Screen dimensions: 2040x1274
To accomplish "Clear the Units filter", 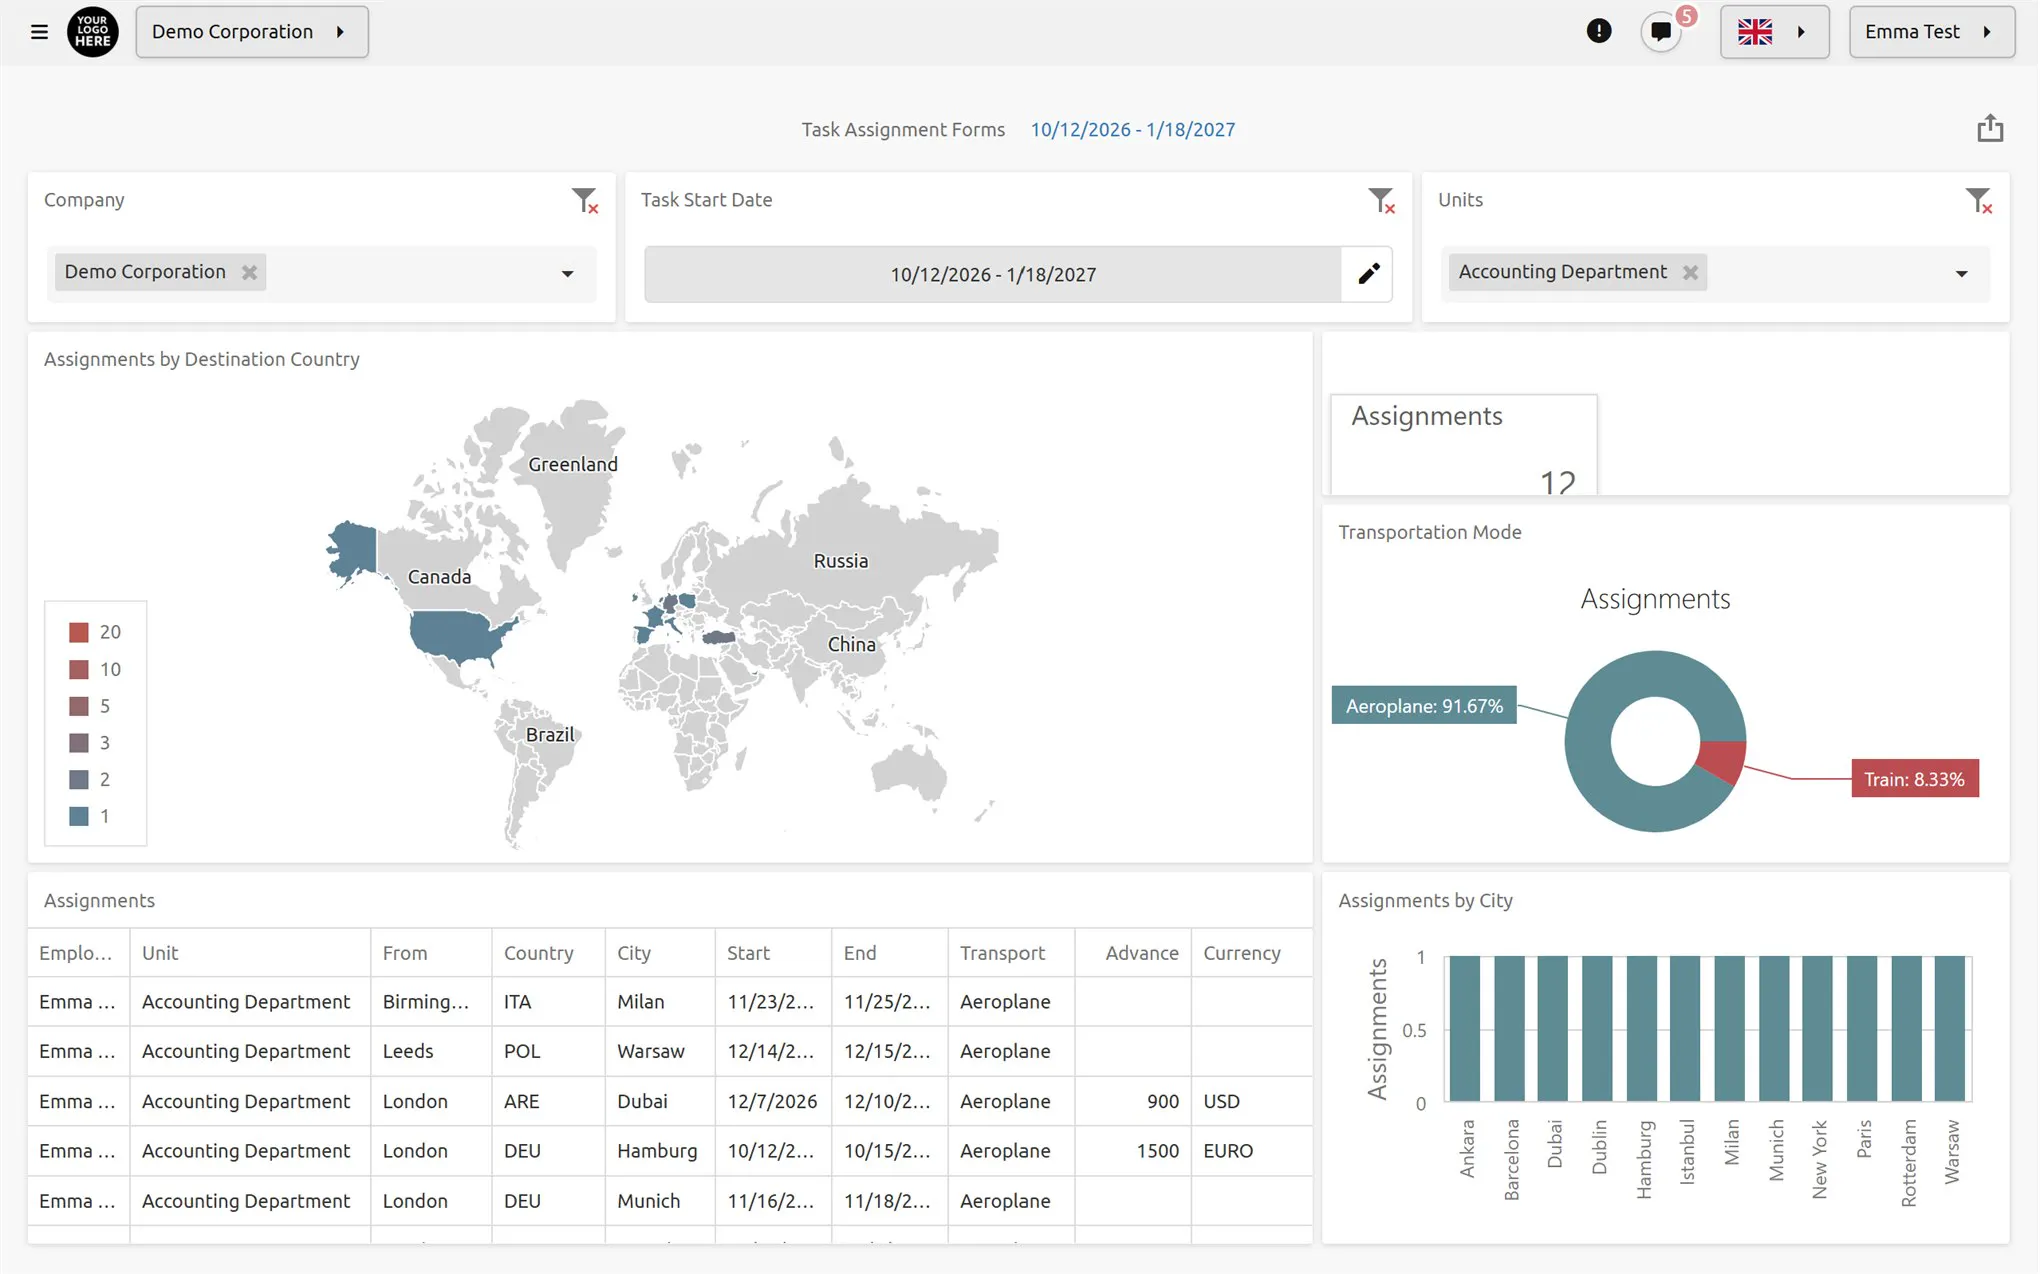I will click(1978, 200).
